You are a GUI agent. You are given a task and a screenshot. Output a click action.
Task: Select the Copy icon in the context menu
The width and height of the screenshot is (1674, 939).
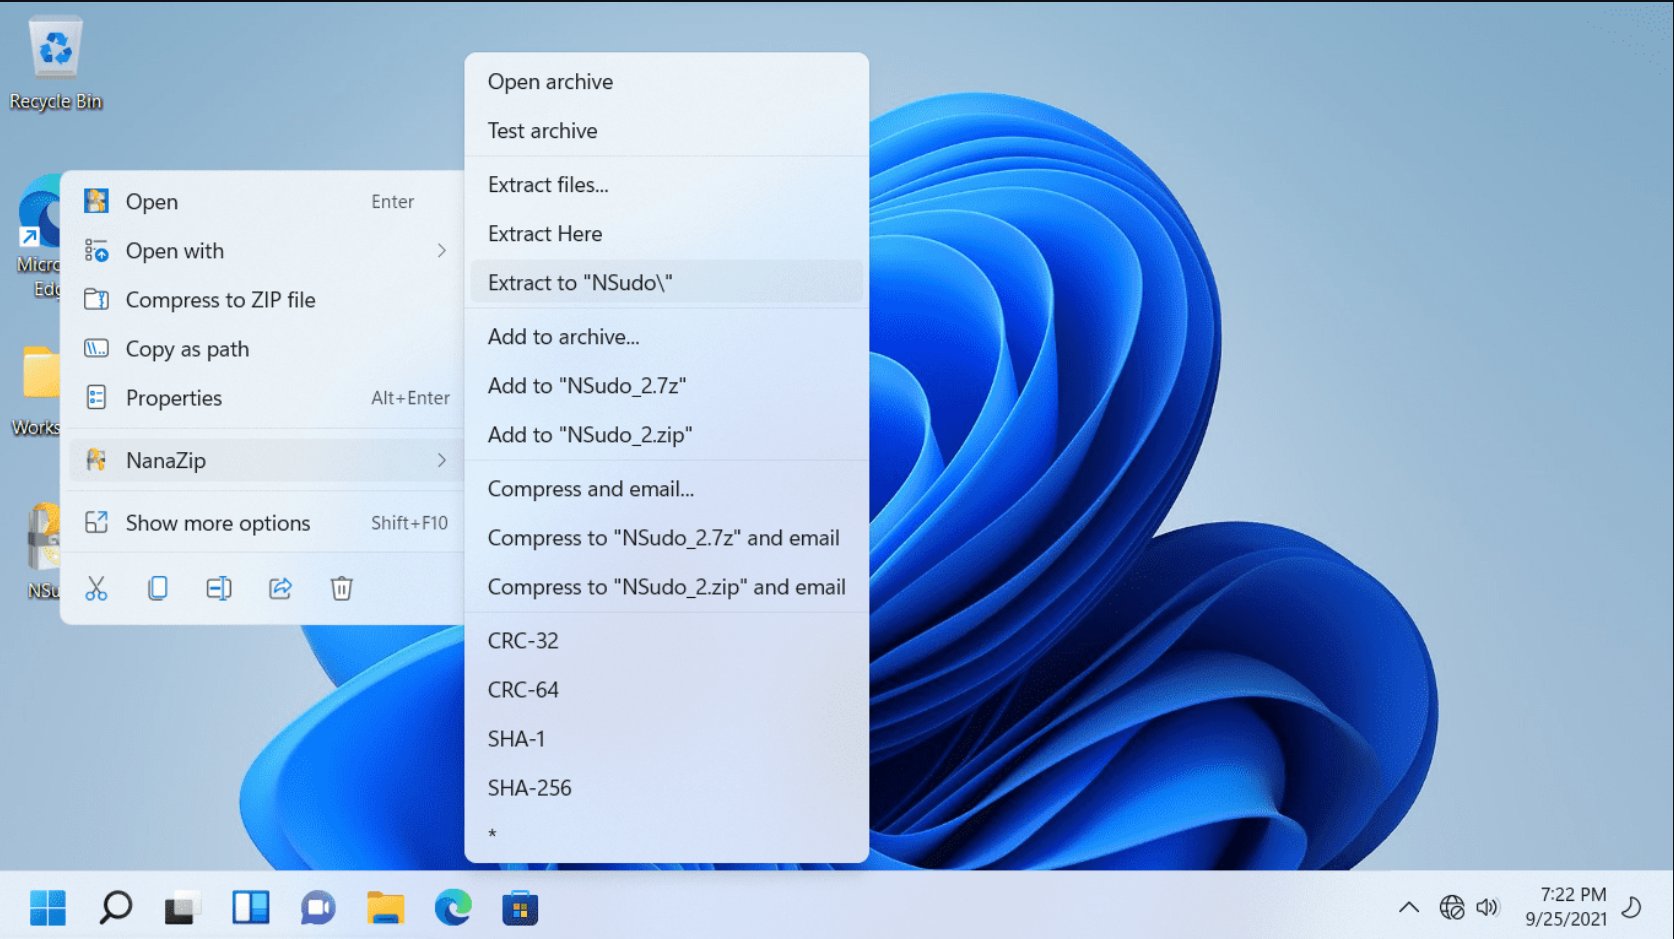tap(158, 588)
